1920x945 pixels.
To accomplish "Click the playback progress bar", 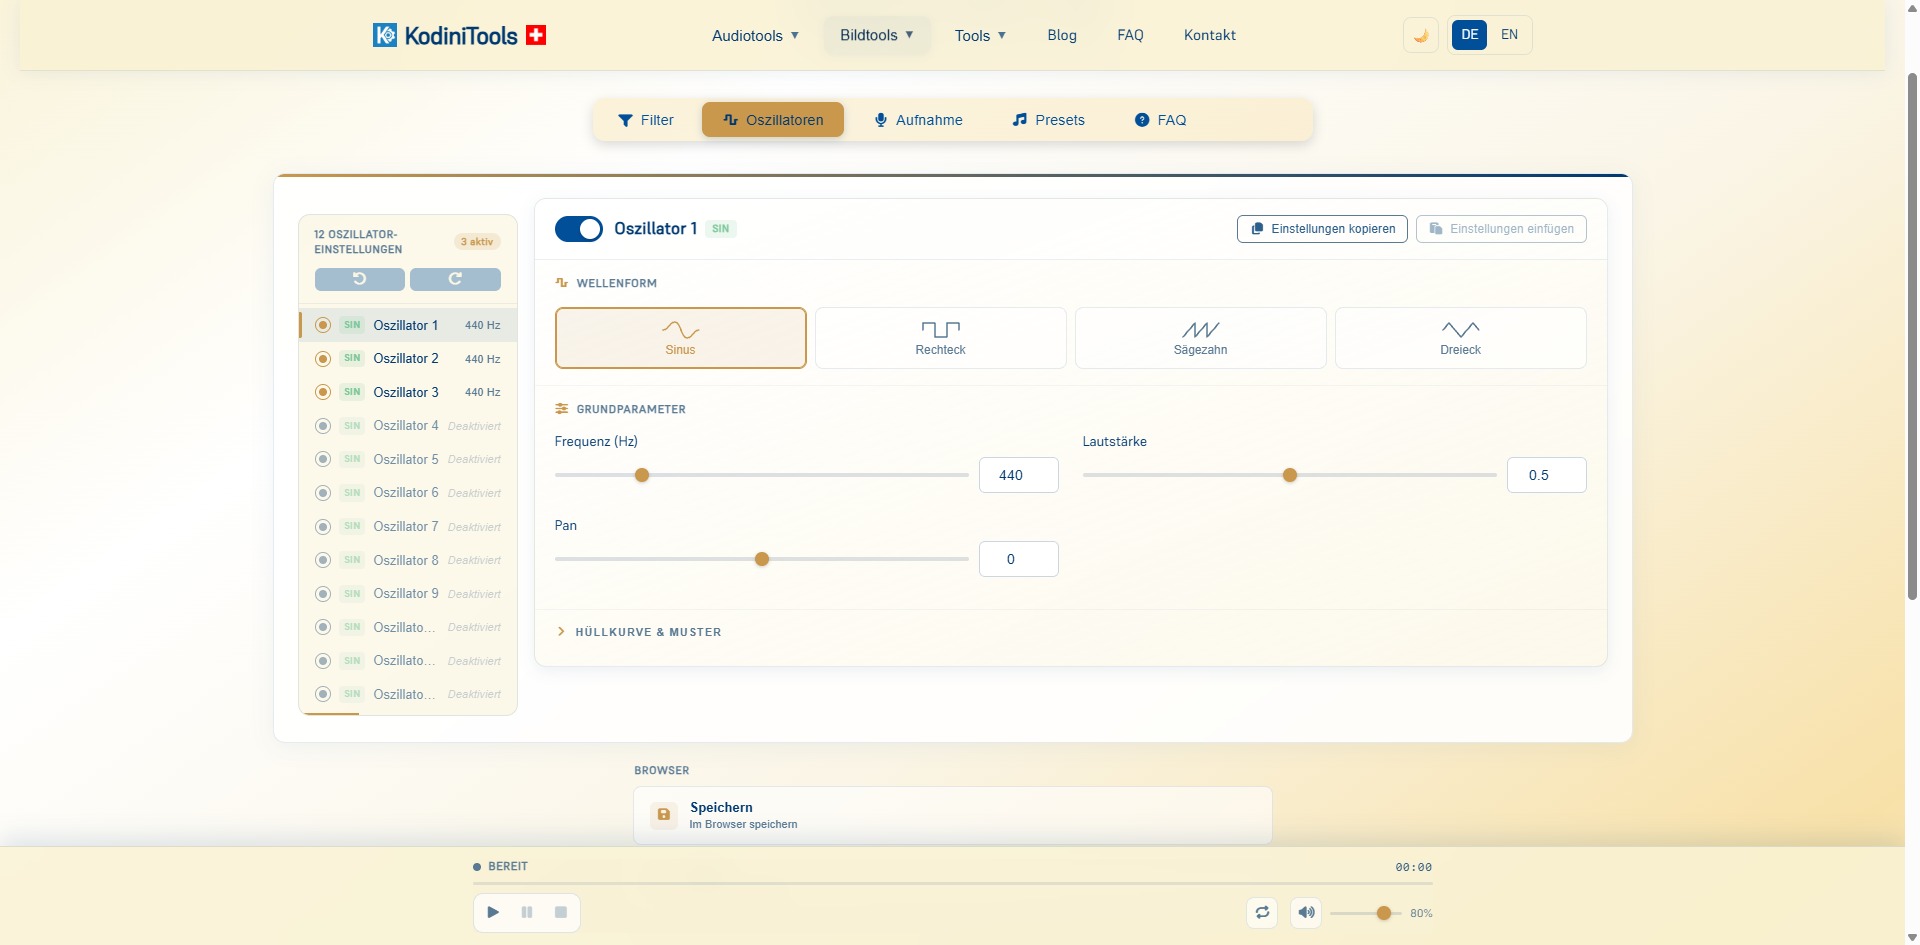I will [952, 883].
